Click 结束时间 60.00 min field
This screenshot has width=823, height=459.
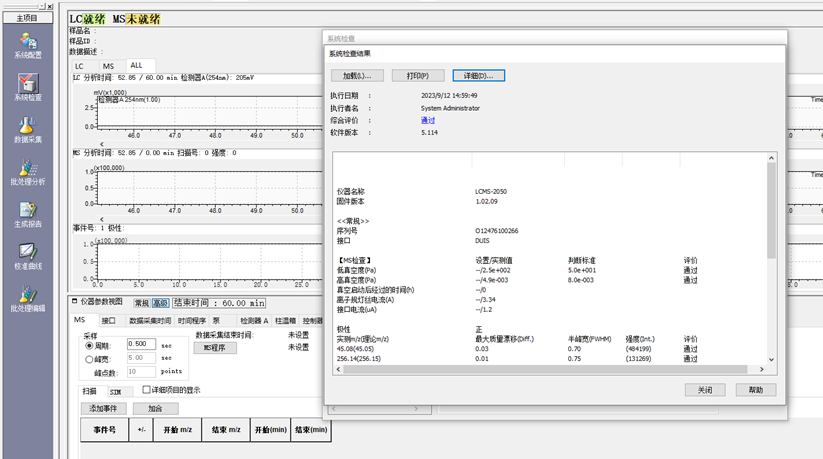[219, 303]
